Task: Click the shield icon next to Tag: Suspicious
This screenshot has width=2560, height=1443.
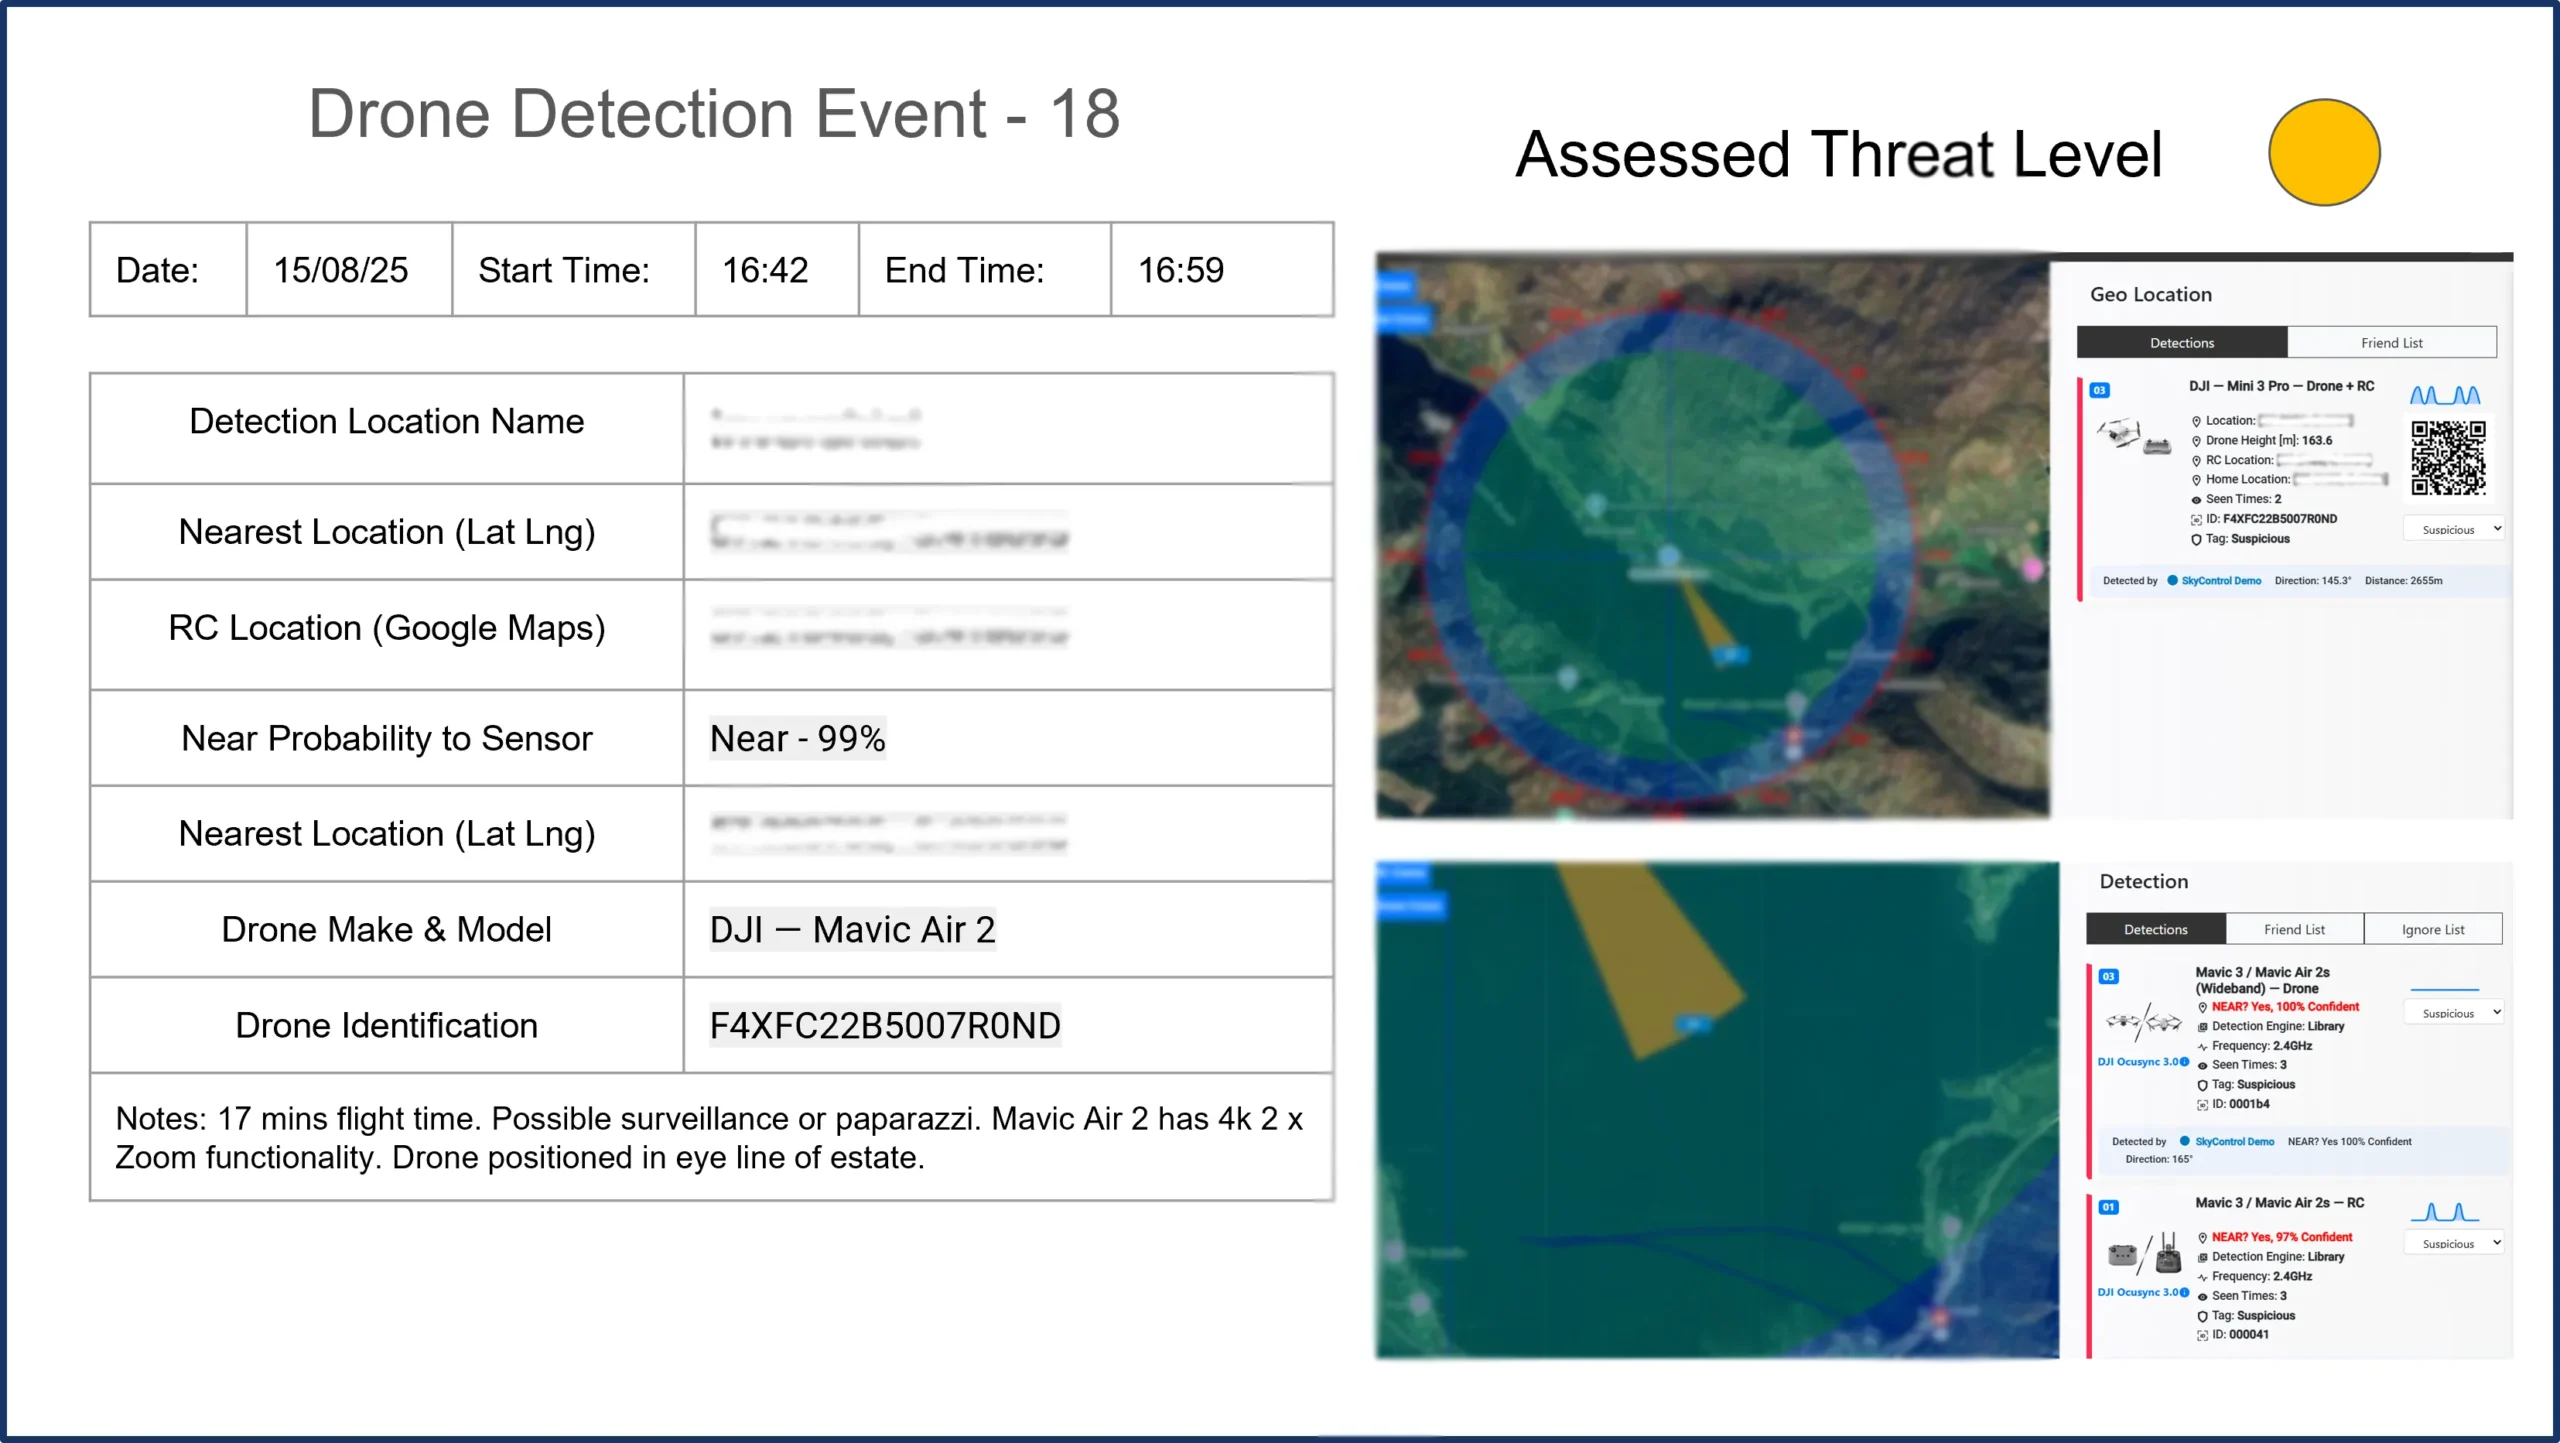Action: pos(2197,539)
